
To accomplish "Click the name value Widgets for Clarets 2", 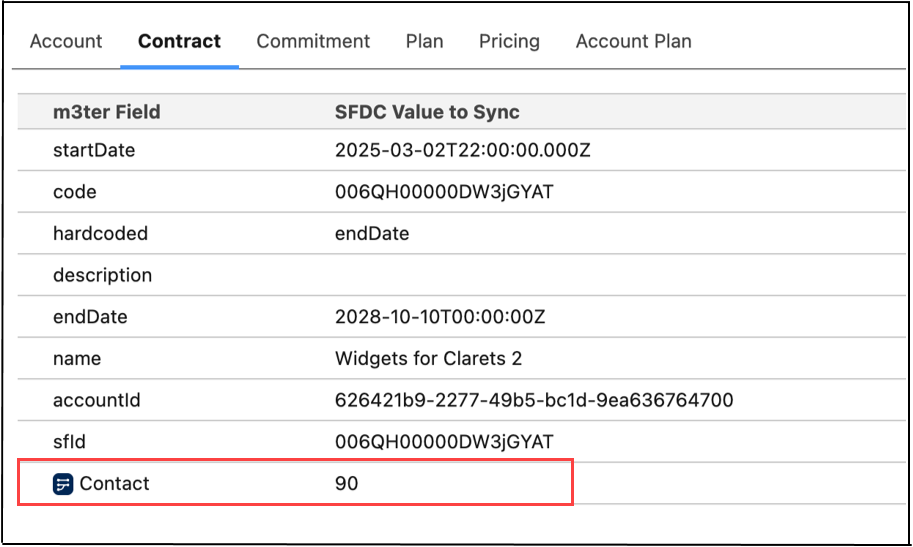I will pos(428,358).
